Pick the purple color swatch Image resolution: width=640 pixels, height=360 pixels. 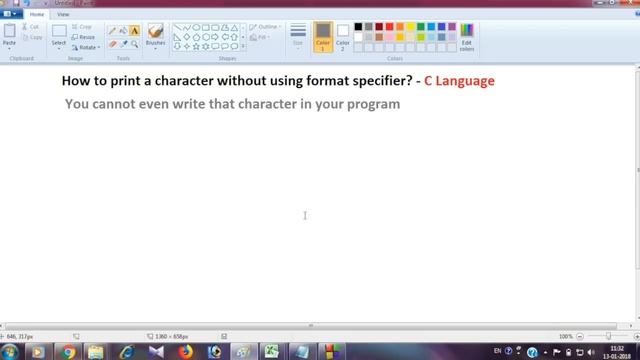point(452,27)
